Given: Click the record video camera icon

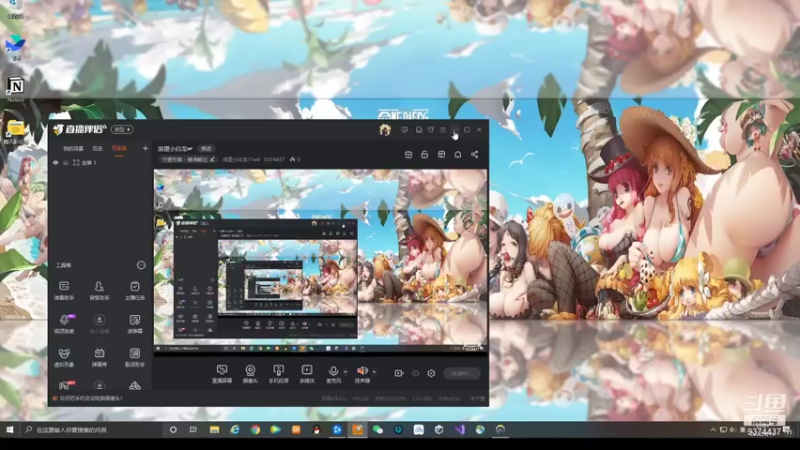Looking at the screenshot, I should [x=399, y=373].
